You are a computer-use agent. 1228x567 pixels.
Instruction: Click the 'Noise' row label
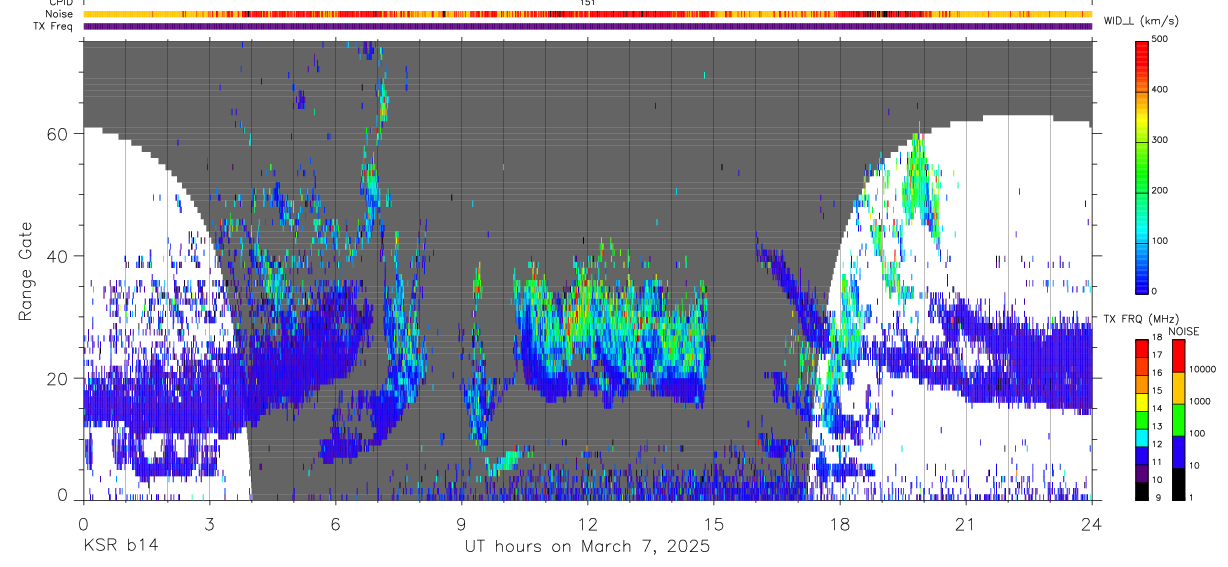coord(59,14)
